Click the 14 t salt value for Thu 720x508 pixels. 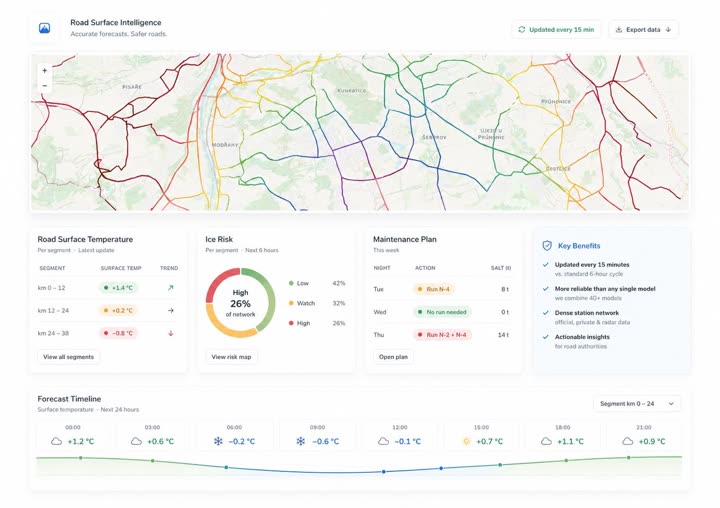(503, 335)
